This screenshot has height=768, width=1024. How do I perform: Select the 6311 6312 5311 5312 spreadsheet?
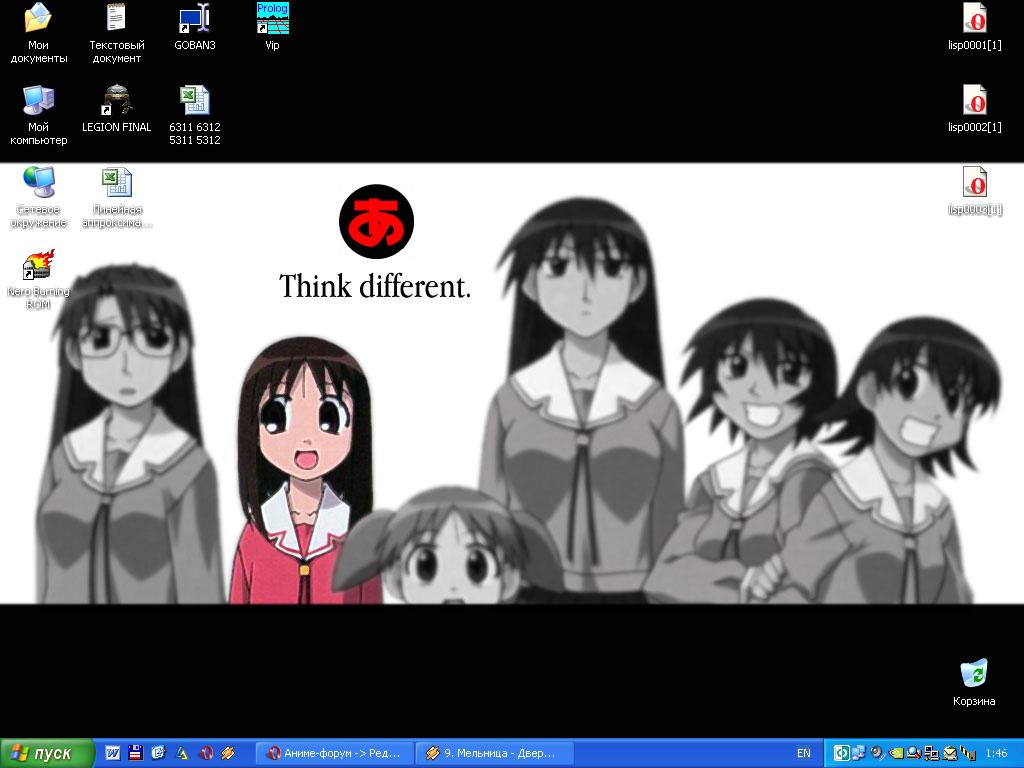(x=195, y=115)
